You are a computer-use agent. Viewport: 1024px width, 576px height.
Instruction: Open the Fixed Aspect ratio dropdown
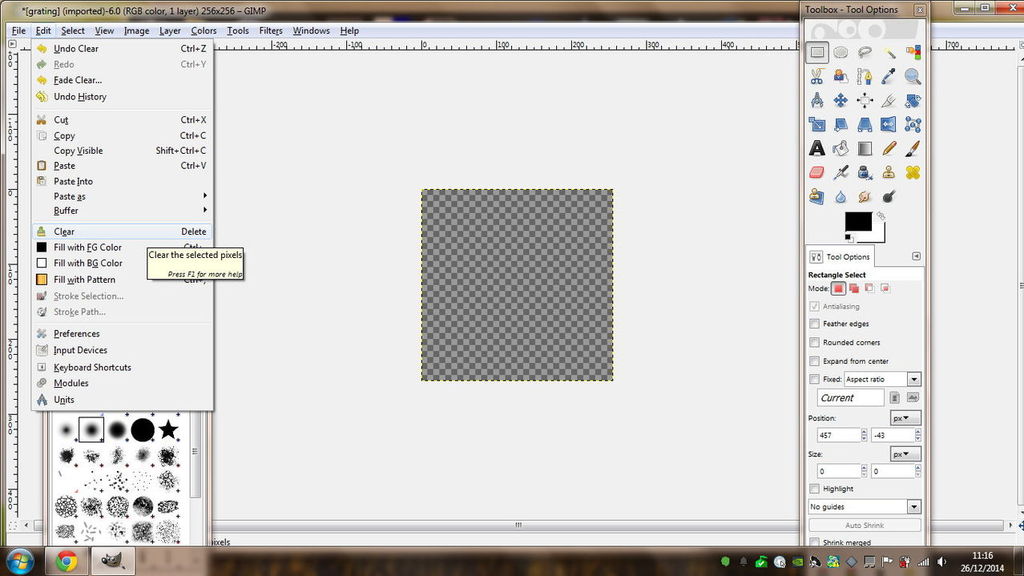coord(882,379)
